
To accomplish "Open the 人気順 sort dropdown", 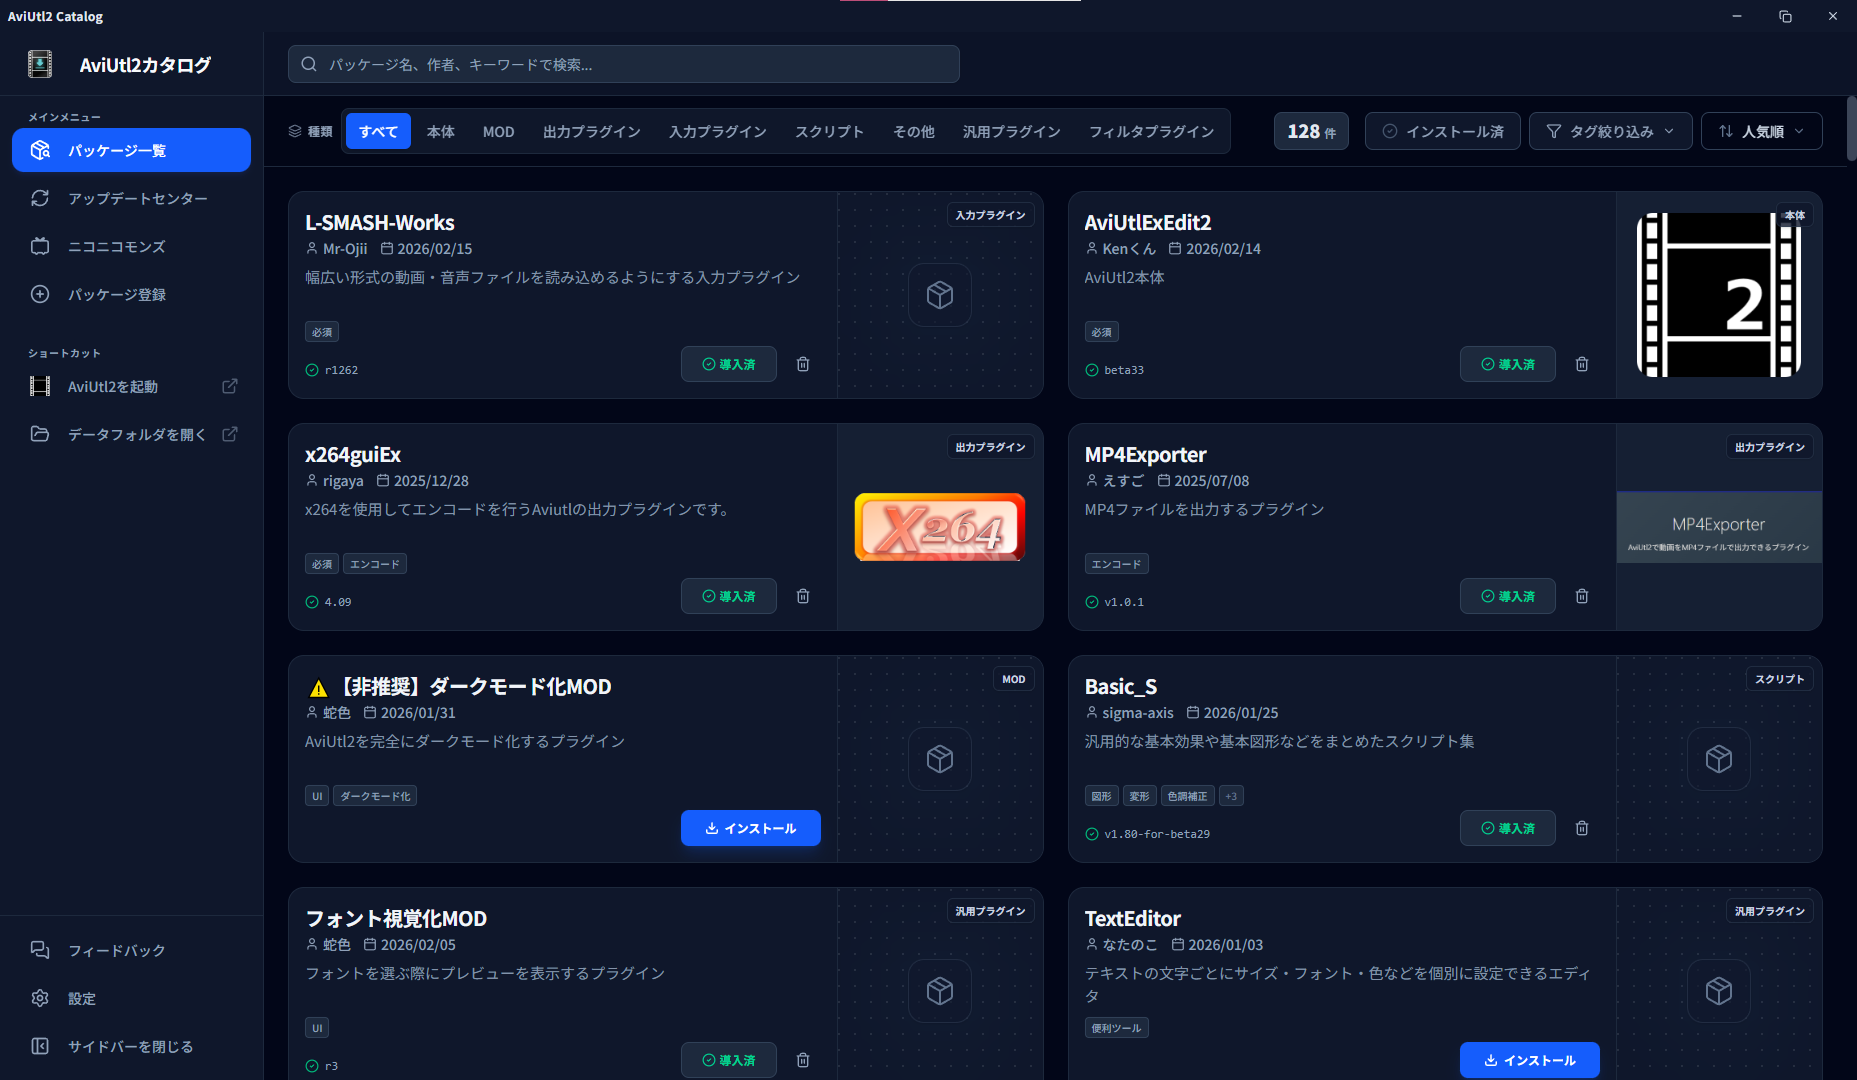I will click(x=1761, y=132).
